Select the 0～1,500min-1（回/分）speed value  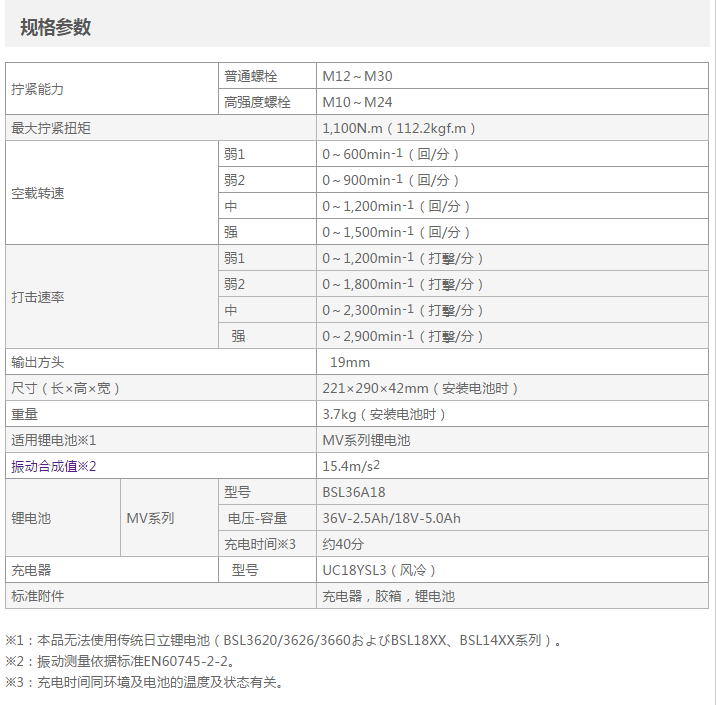tap(396, 232)
